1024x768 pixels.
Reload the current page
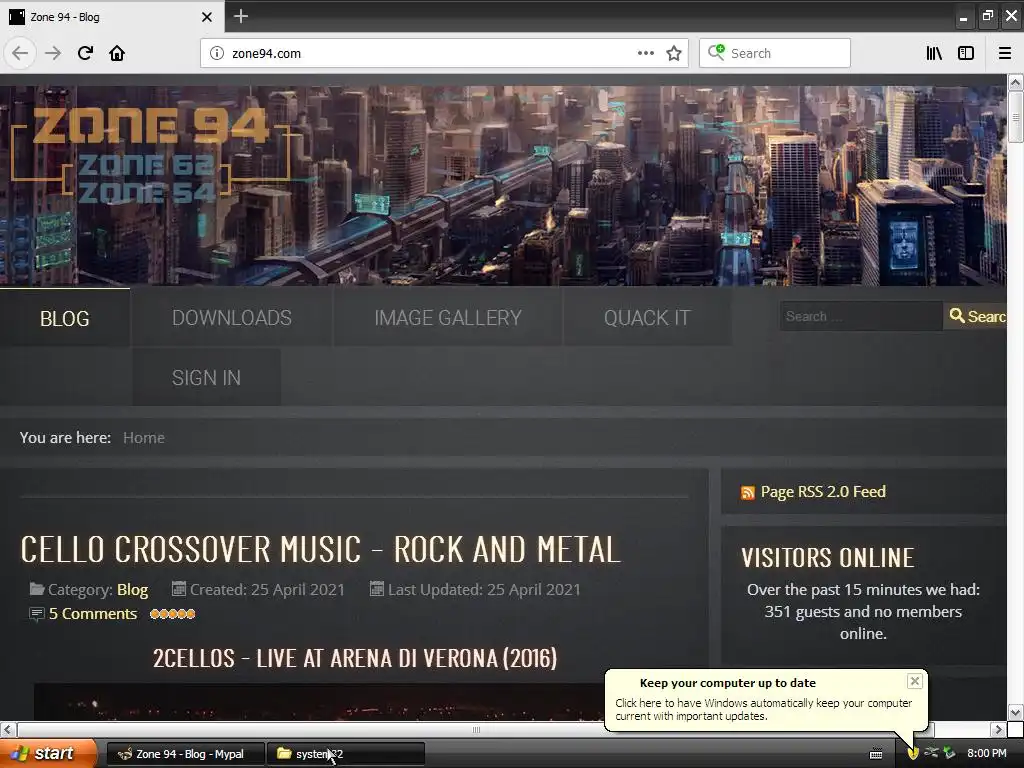[85, 53]
